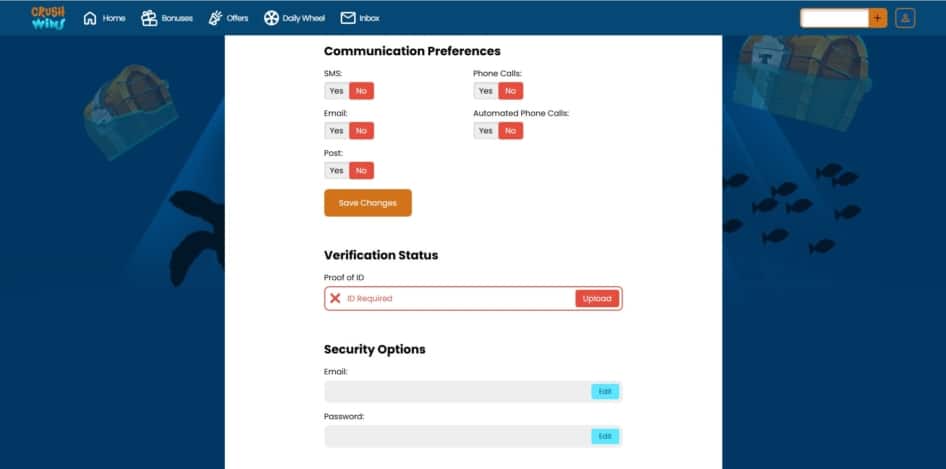Click the red X ID Required icon
Viewport: 946px width, 469px height.
click(335, 298)
